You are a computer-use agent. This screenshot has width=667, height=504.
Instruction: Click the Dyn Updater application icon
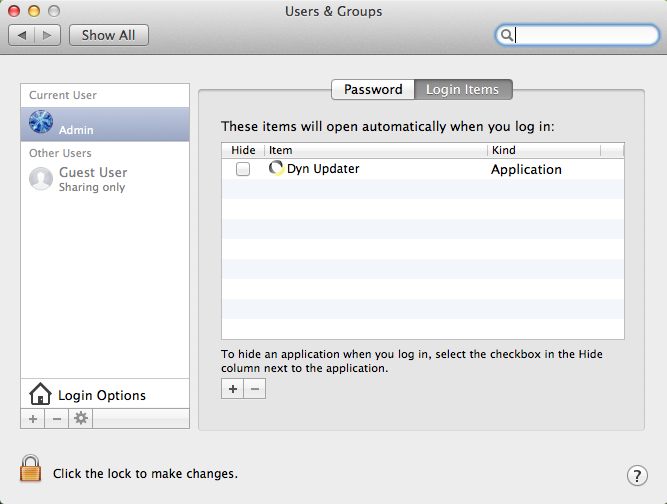[x=277, y=169]
